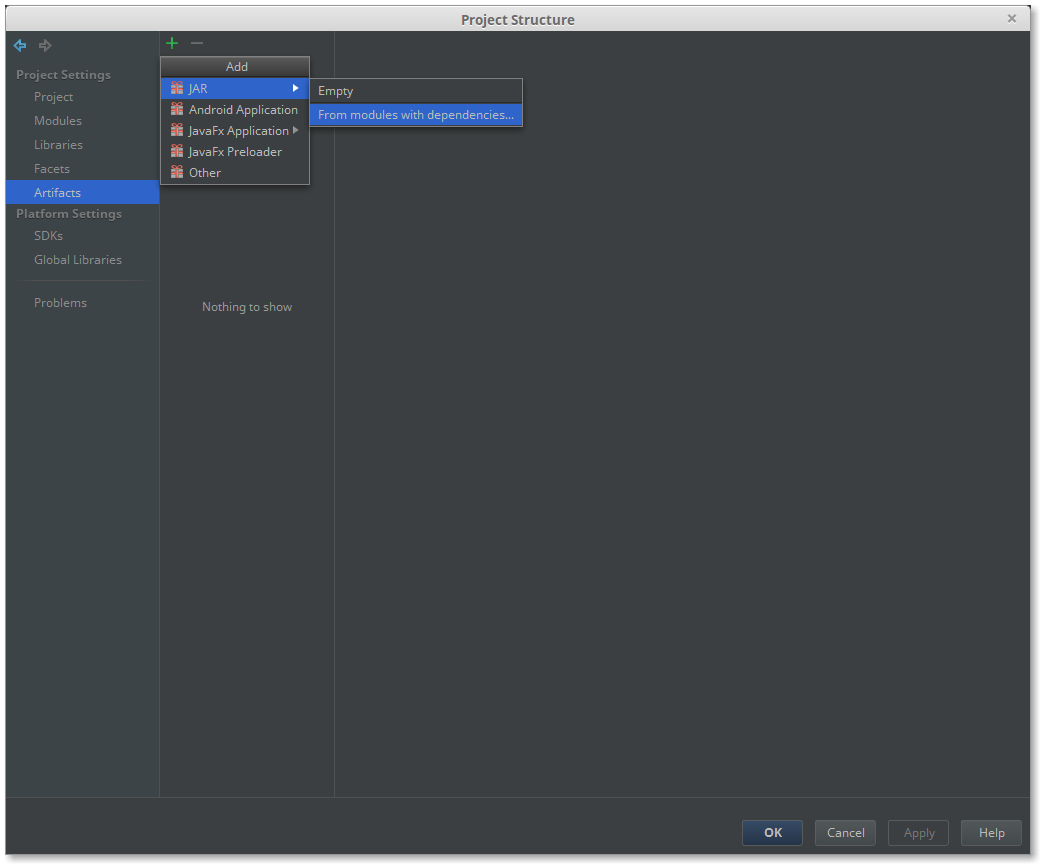Click the Android Application artifact icon
The width and height of the screenshot is (1040, 864).
tap(177, 110)
